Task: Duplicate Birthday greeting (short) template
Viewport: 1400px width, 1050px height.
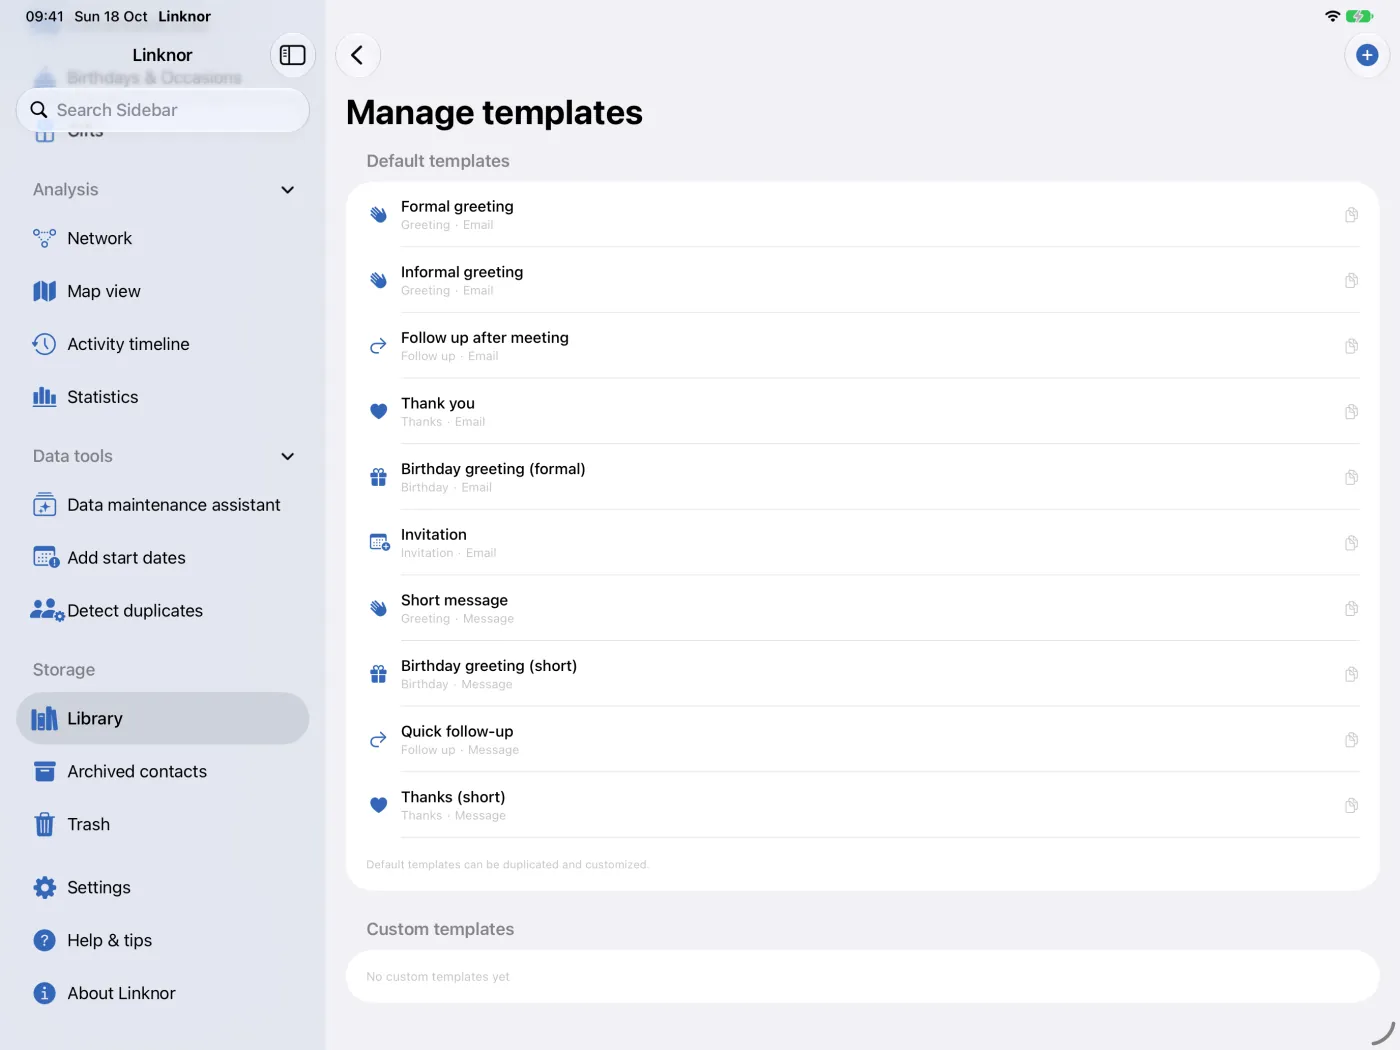Action: (x=1351, y=675)
